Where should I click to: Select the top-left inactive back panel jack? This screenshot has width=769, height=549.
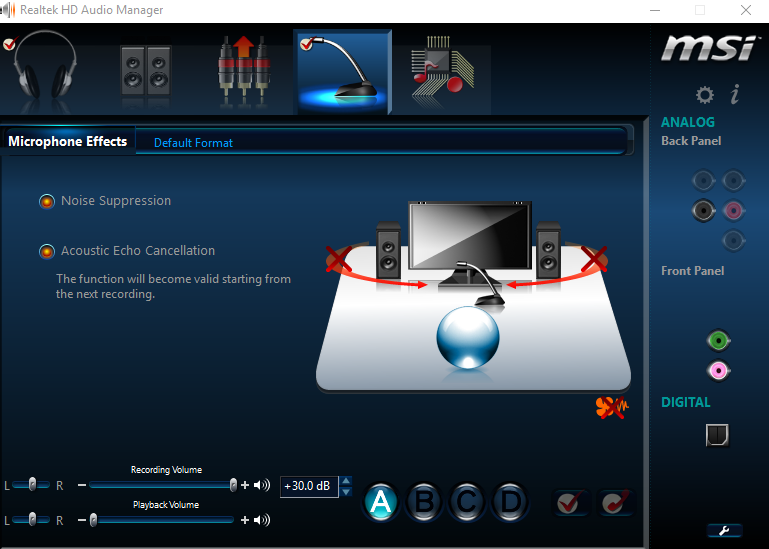(x=703, y=181)
